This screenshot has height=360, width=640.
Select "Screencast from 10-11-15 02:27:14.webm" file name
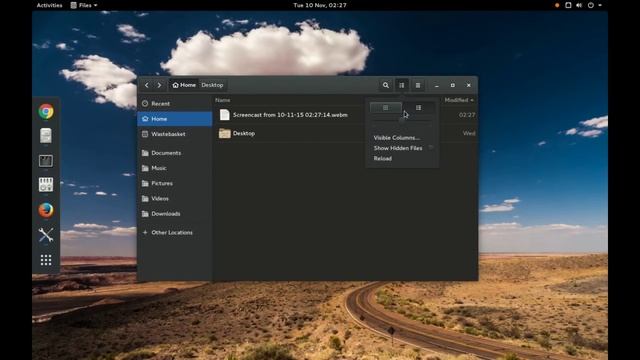(x=290, y=115)
